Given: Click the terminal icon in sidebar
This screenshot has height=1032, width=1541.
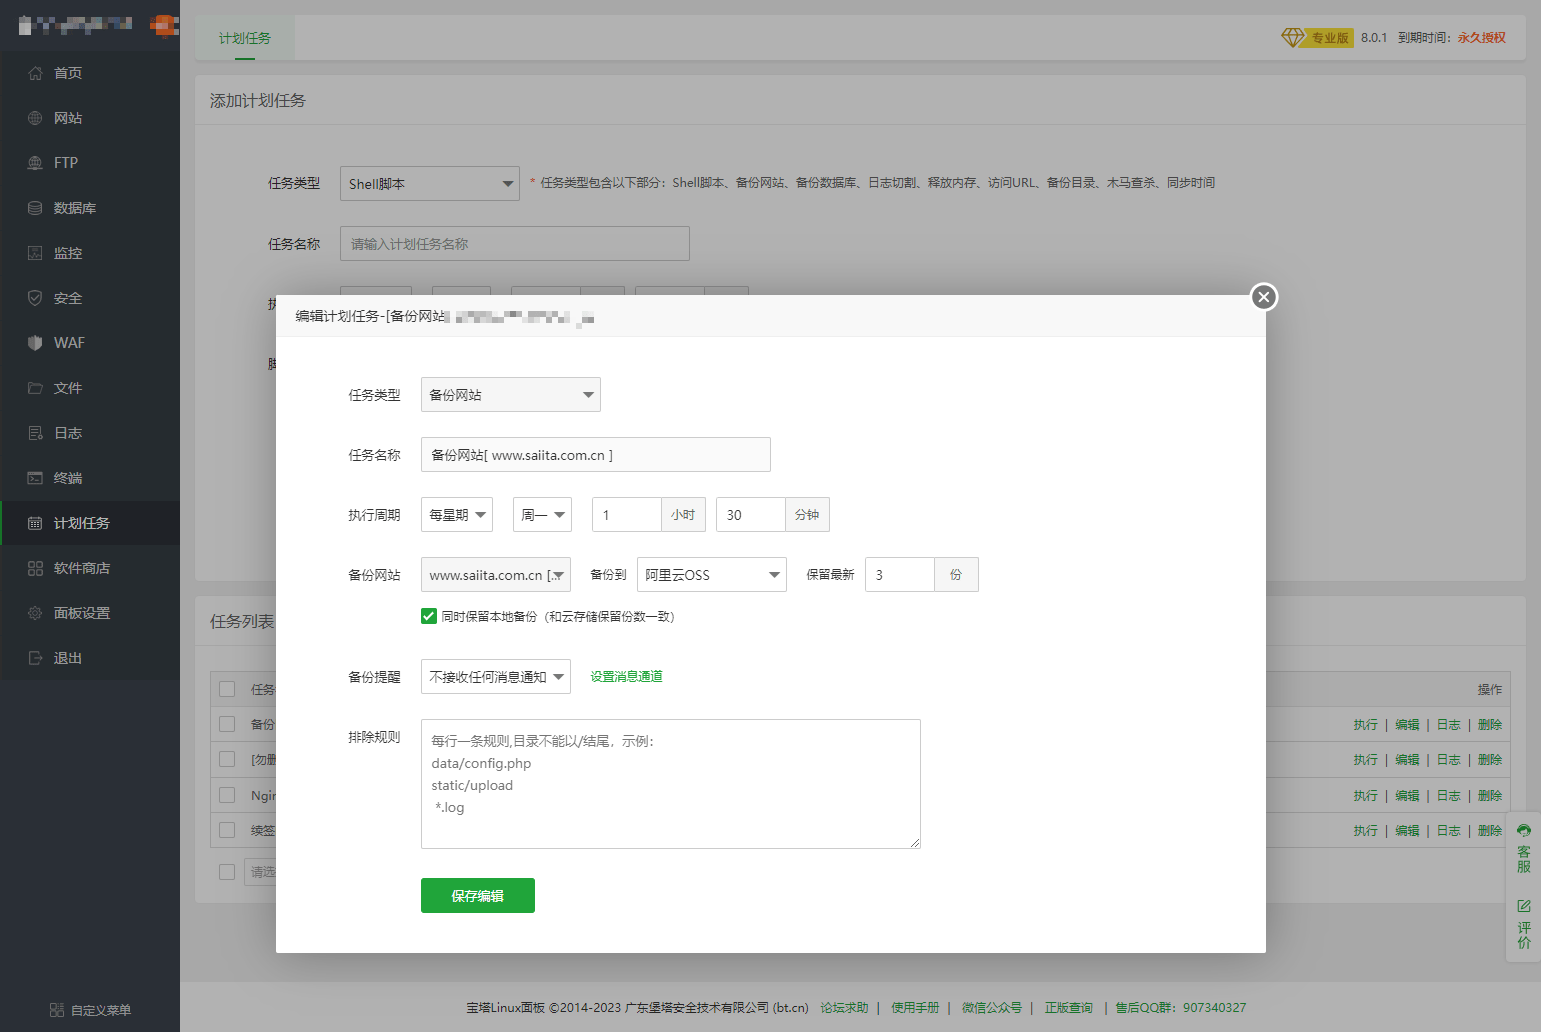Looking at the screenshot, I should [35, 478].
